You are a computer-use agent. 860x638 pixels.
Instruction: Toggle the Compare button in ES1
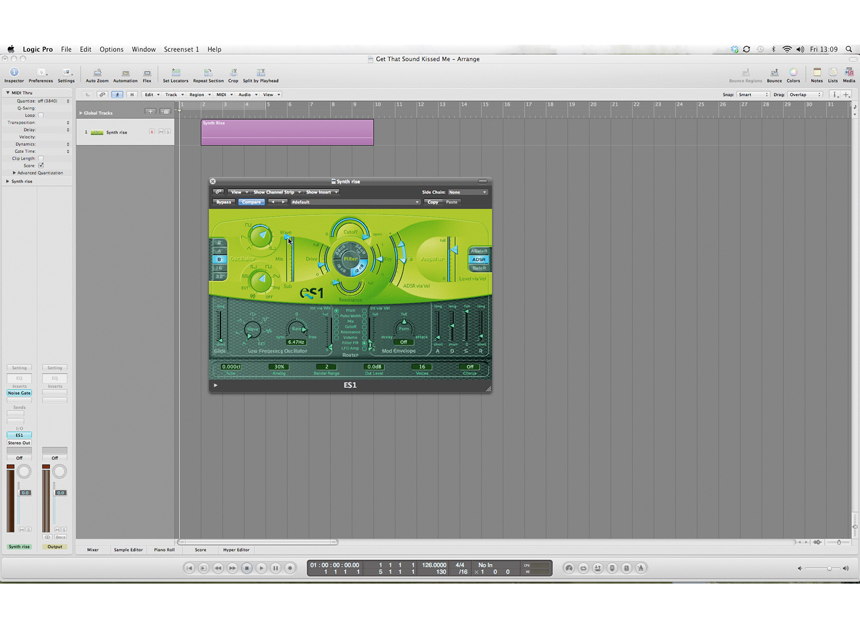coord(251,202)
